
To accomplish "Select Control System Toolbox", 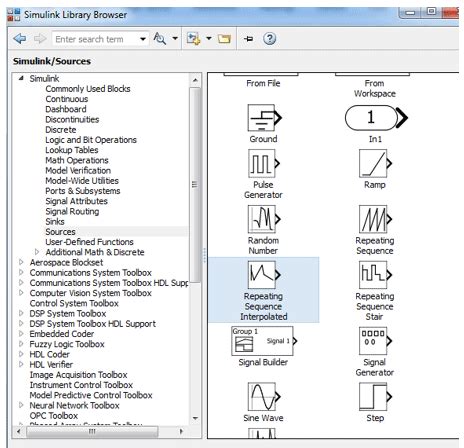I will [74, 303].
